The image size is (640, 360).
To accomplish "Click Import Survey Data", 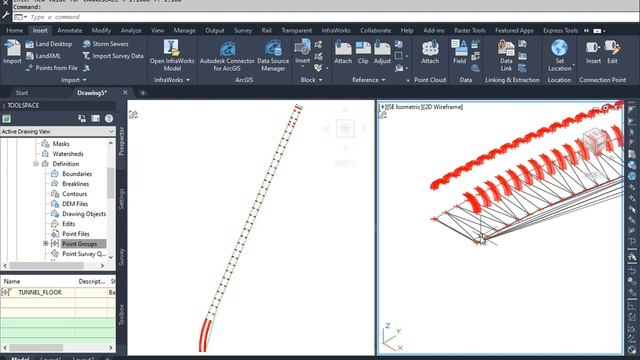I will [113, 56].
